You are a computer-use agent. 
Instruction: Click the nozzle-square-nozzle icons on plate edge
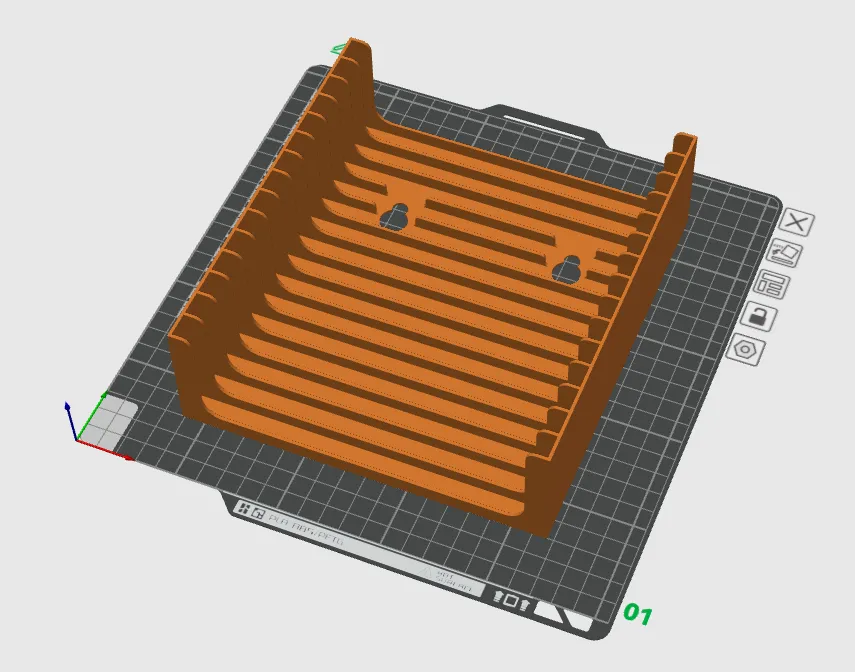tap(511, 601)
